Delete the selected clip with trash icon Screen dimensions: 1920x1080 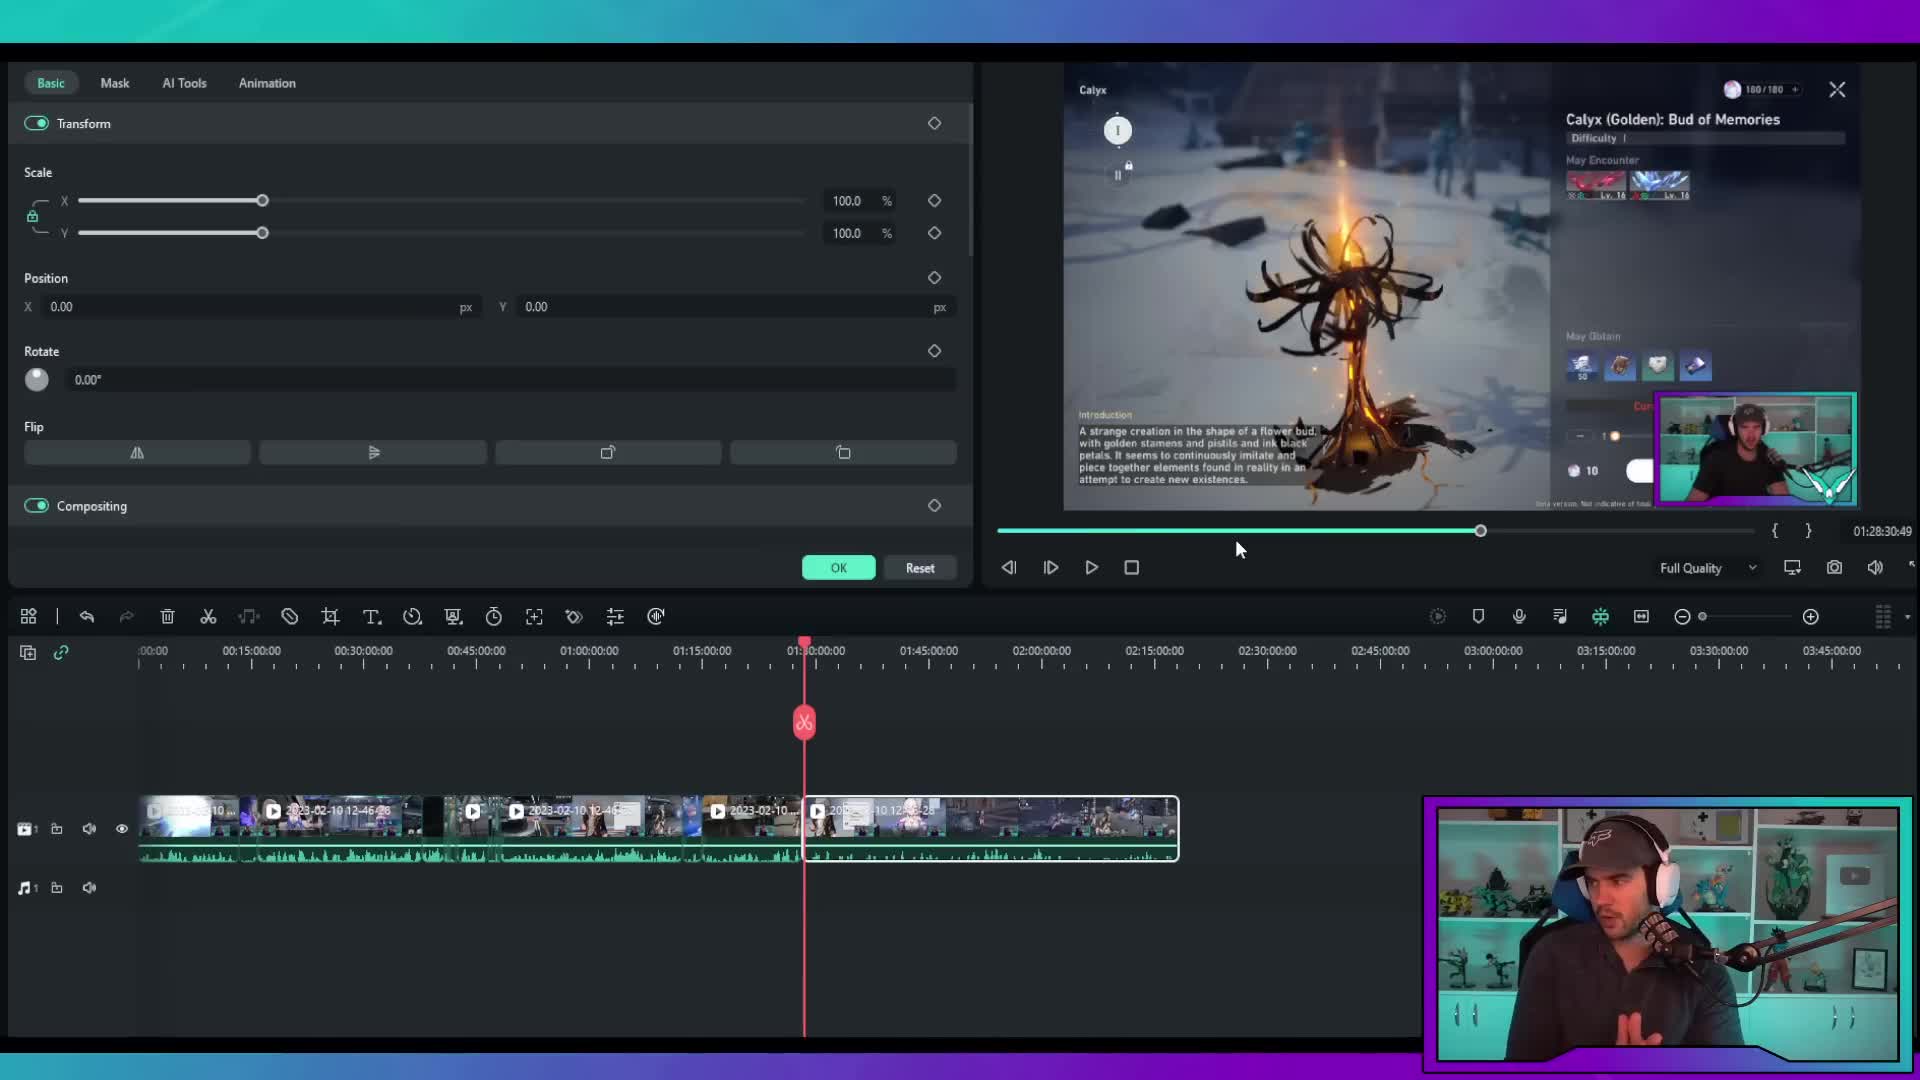(168, 617)
